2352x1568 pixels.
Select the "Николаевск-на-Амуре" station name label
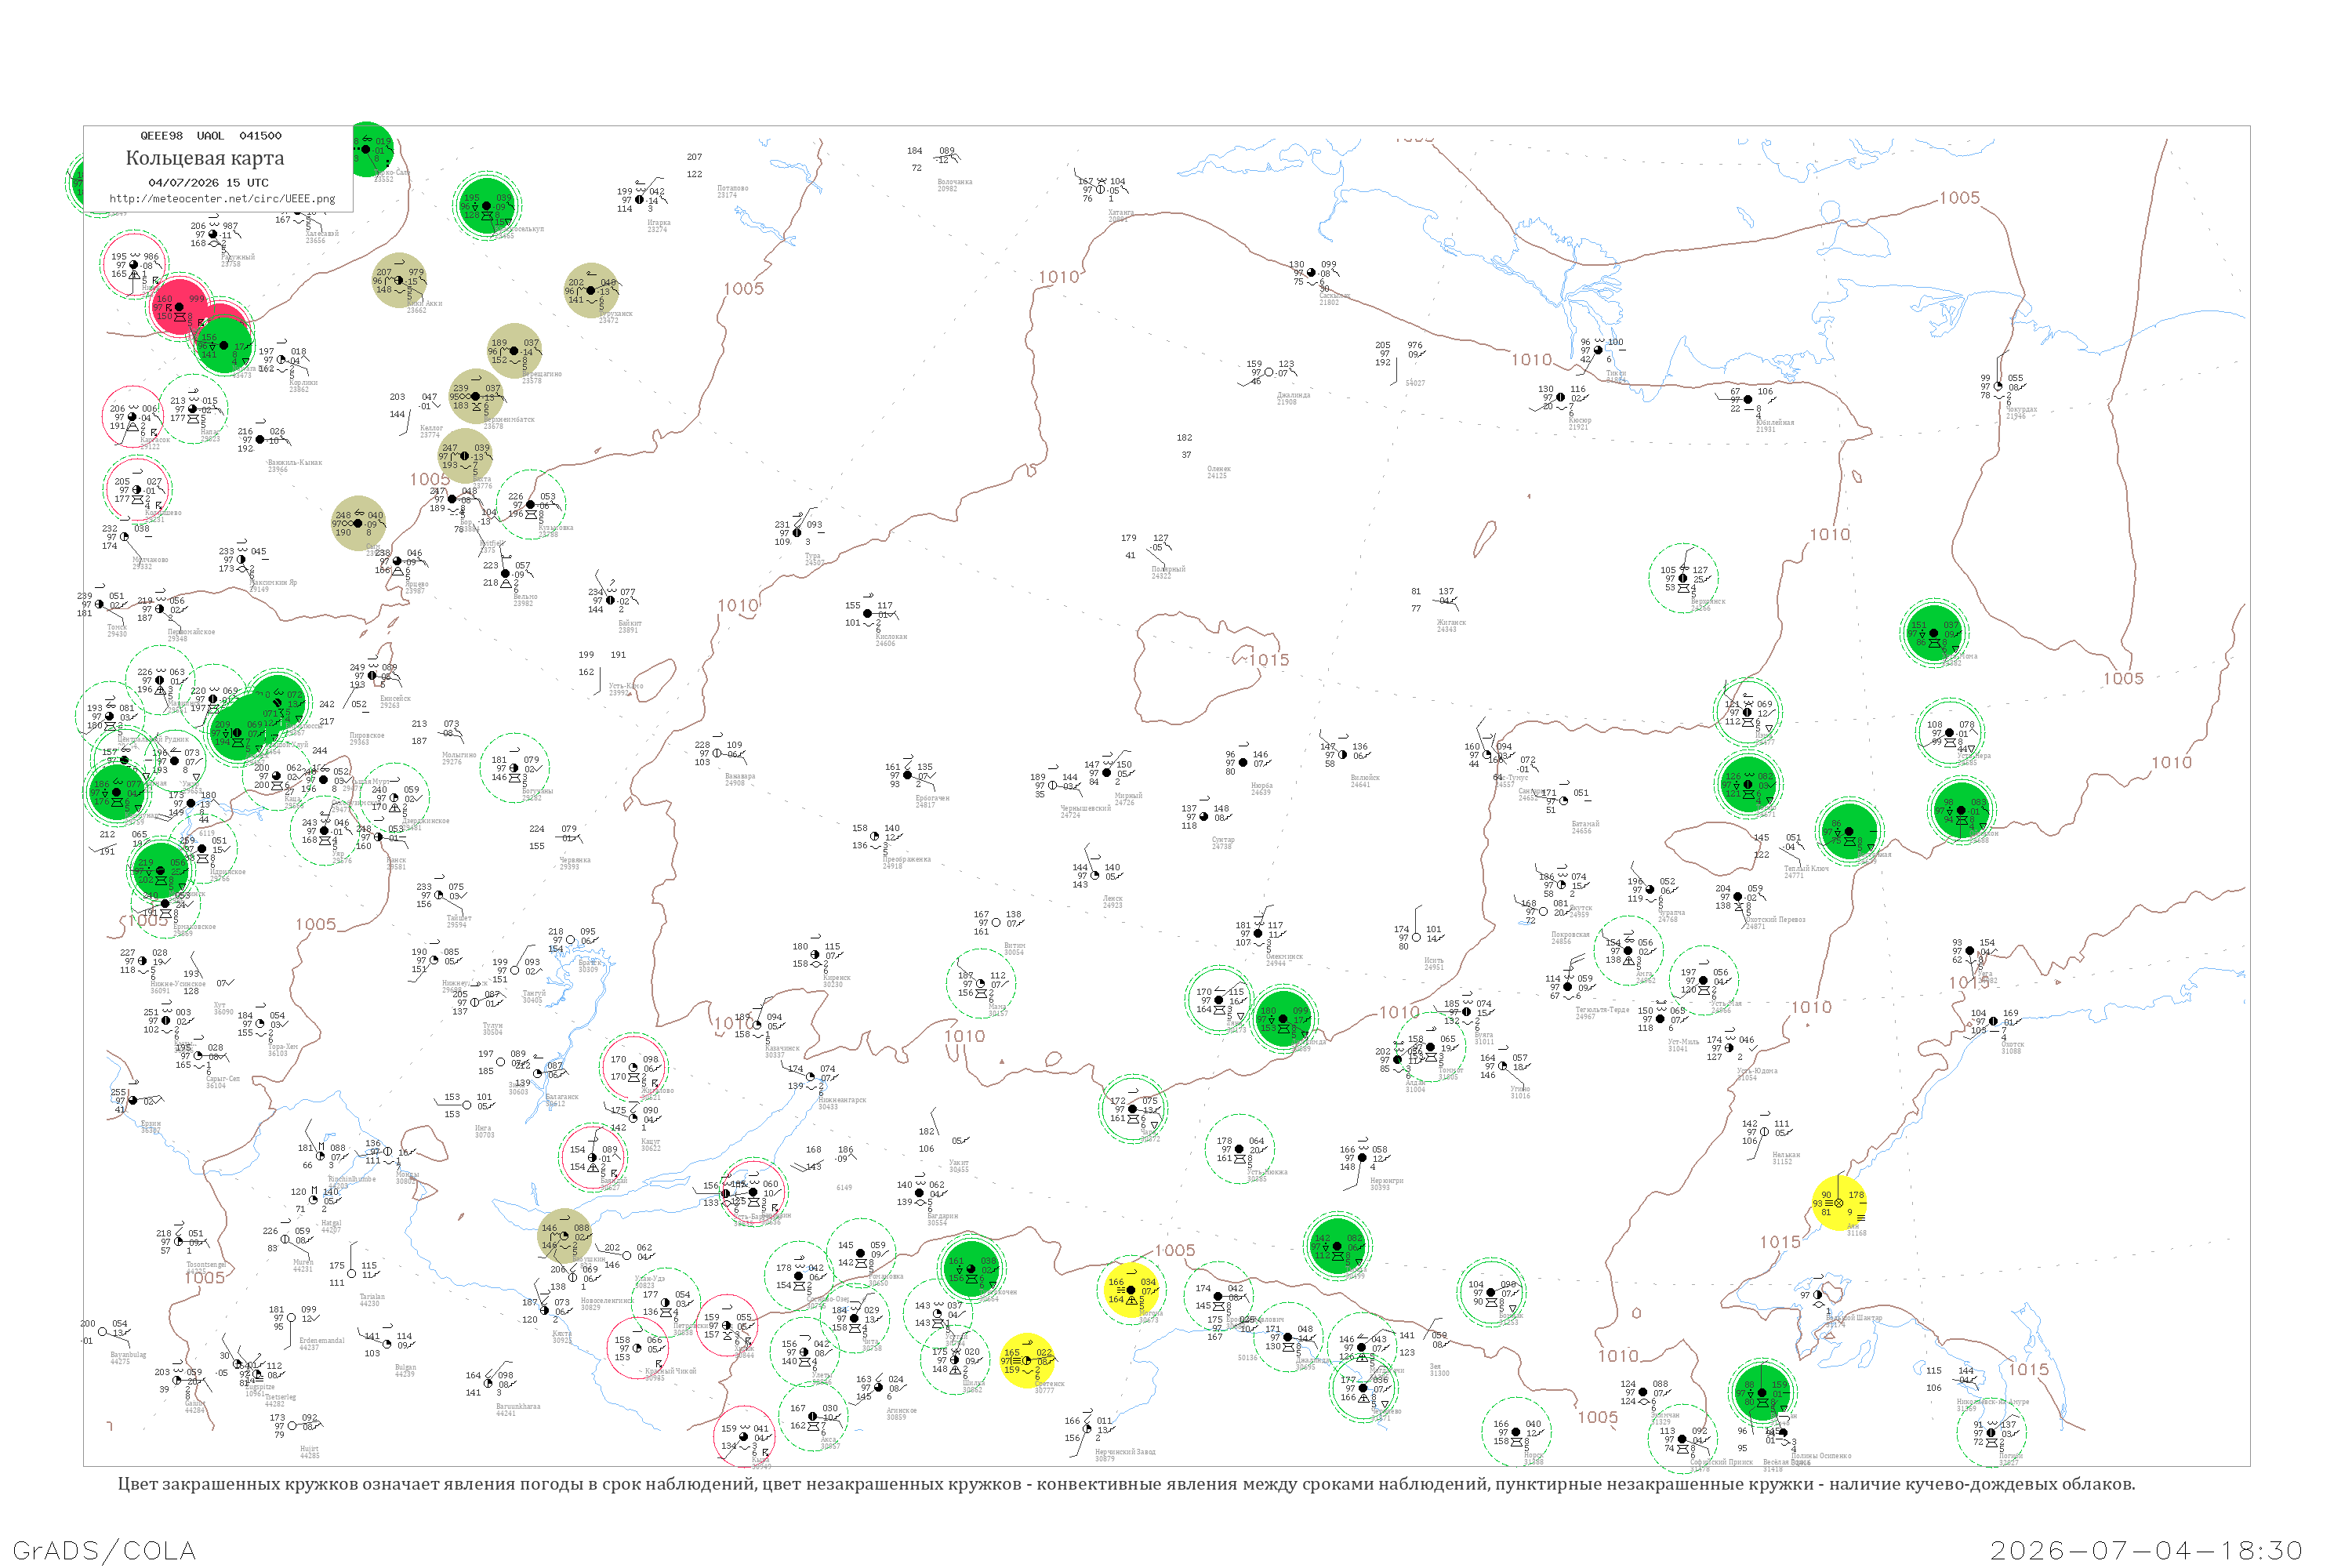1992,1402
